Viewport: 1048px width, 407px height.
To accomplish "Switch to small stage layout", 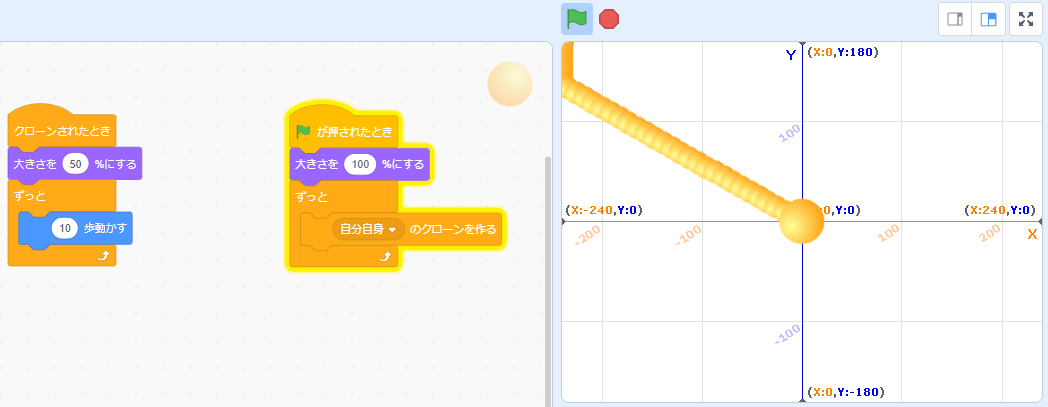I will click(955, 19).
